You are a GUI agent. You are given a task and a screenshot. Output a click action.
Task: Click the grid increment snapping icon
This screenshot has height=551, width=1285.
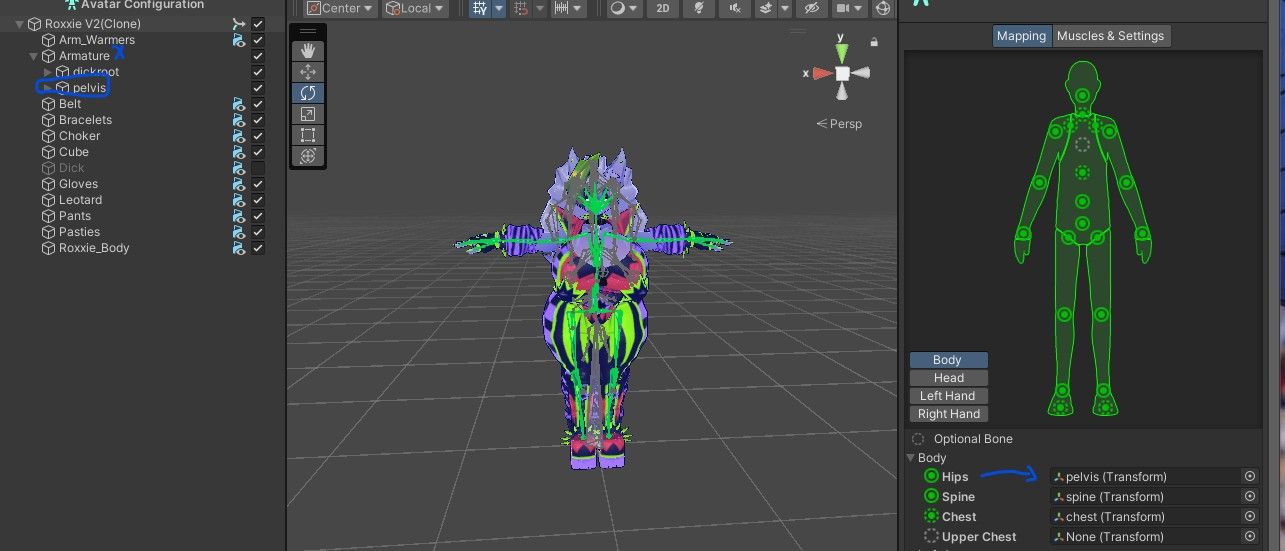(x=520, y=8)
